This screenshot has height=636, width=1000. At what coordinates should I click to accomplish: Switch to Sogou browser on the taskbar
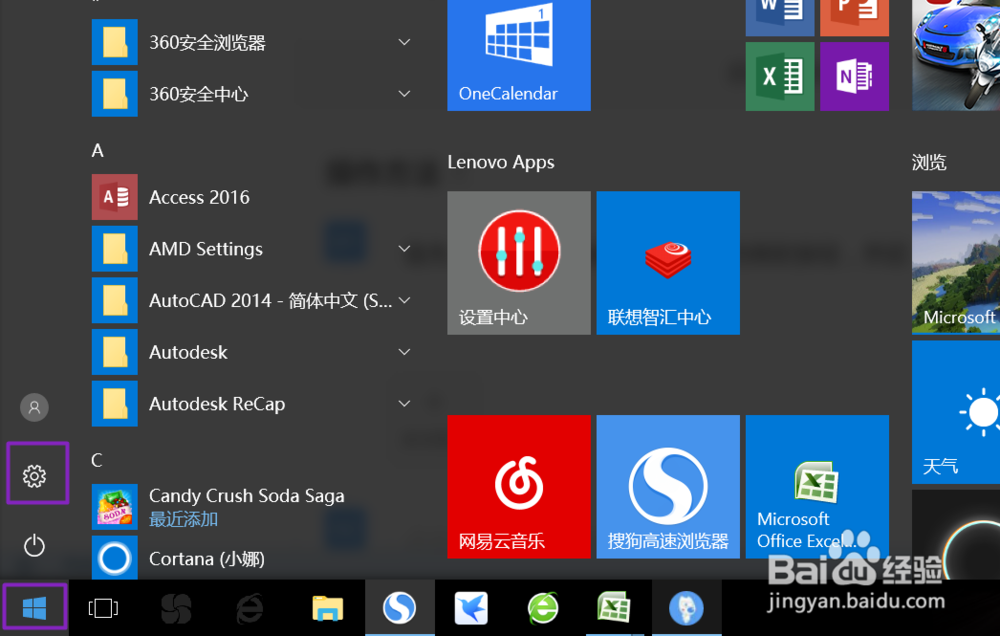click(400, 608)
